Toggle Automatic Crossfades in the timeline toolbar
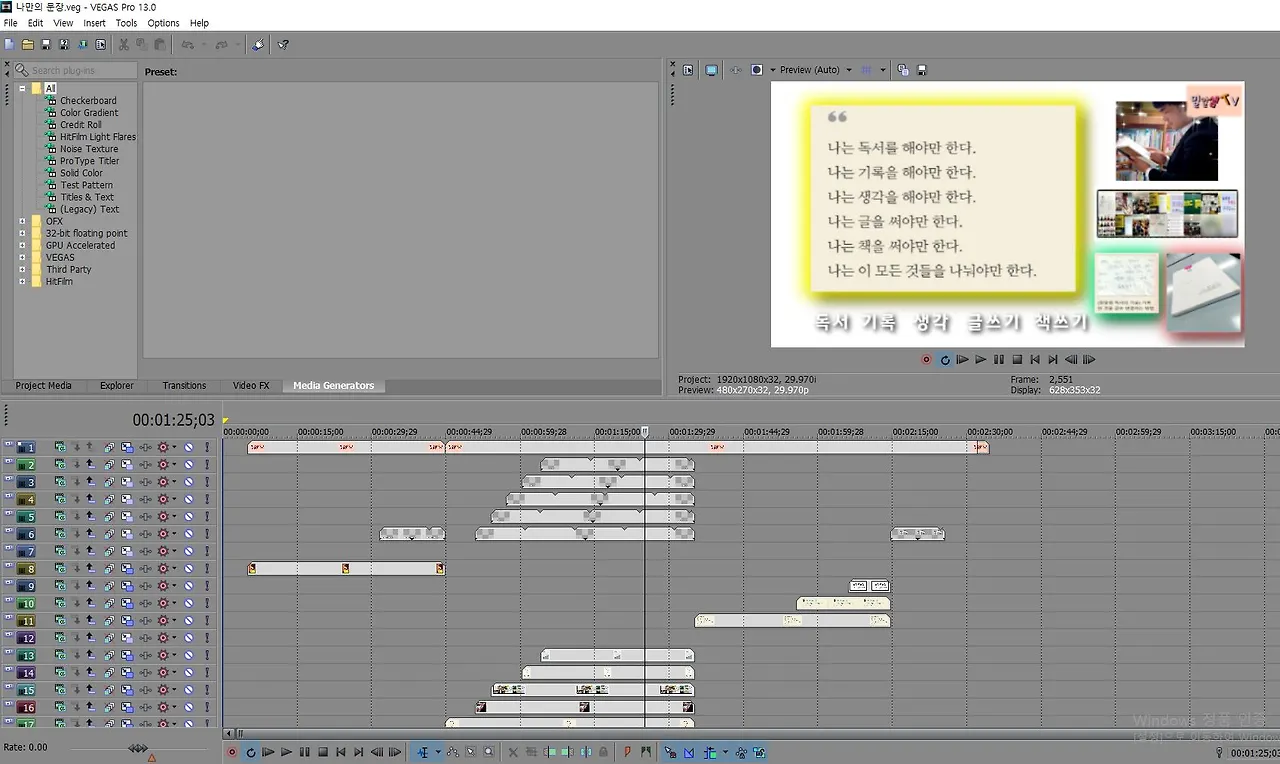This screenshot has width=1280, height=764. pyautogui.click(x=689, y=752)
